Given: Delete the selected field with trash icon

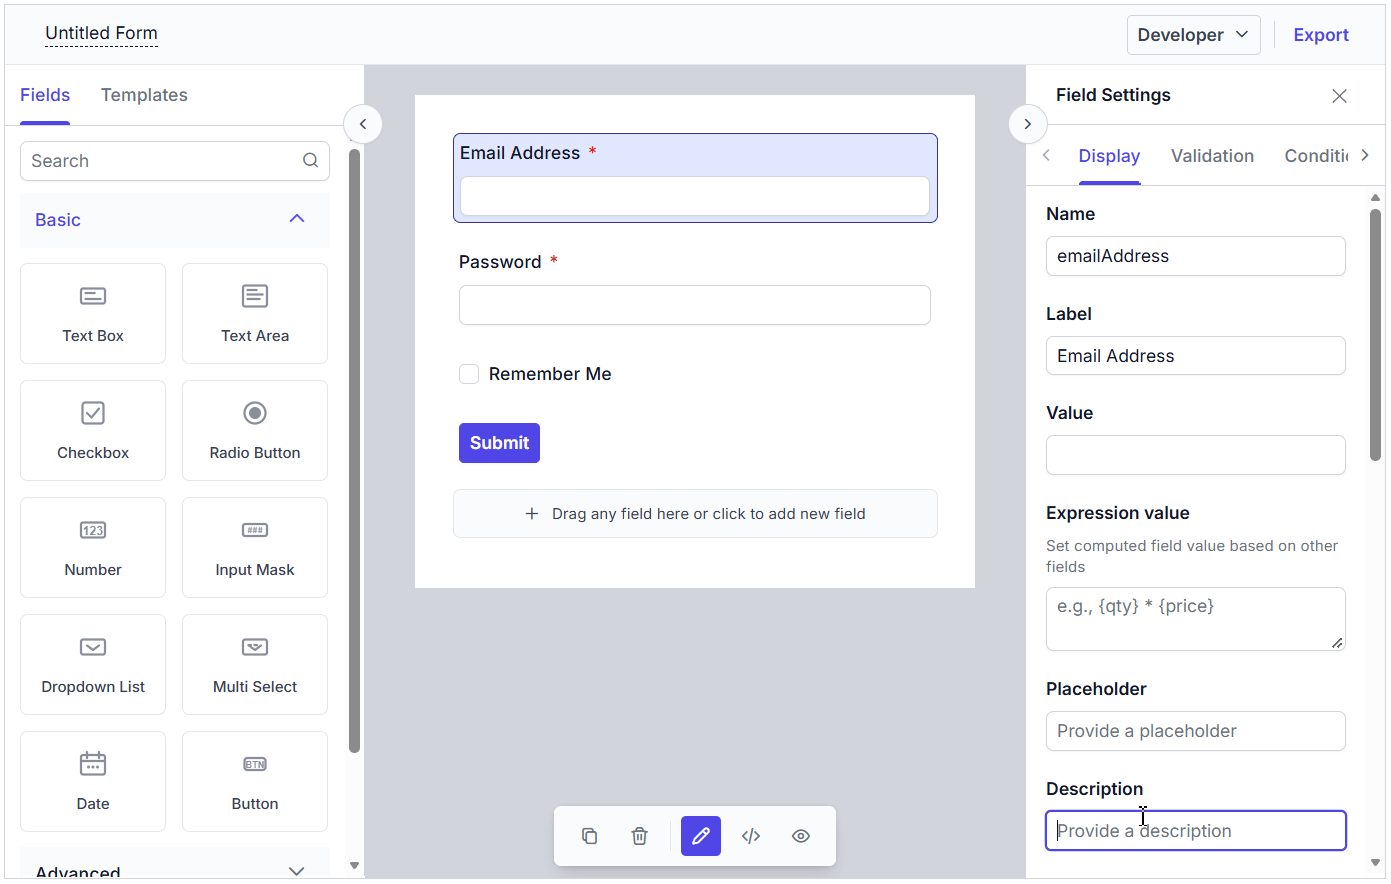Looking at the screenshot, I should [640, 836].
